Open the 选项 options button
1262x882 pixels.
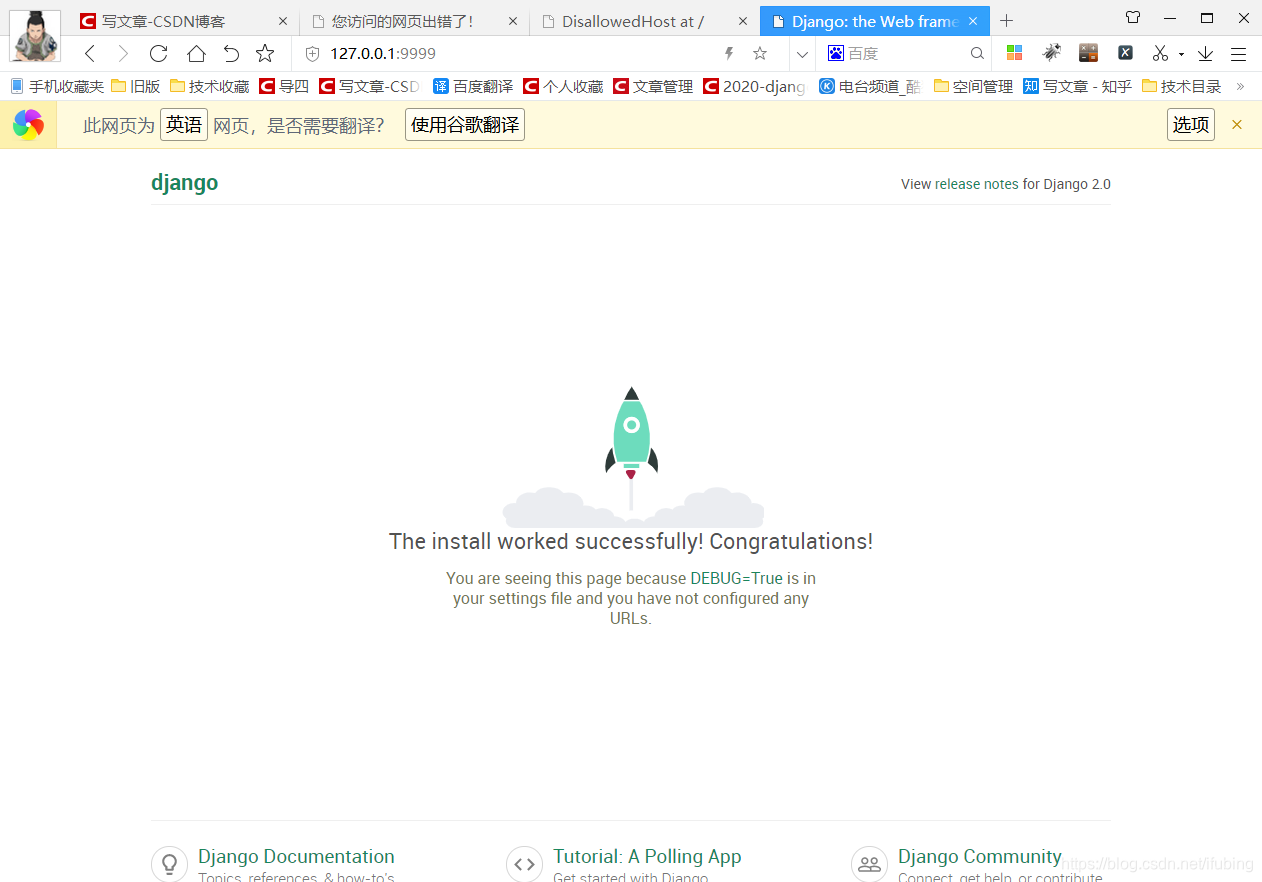click(1191, 125)
